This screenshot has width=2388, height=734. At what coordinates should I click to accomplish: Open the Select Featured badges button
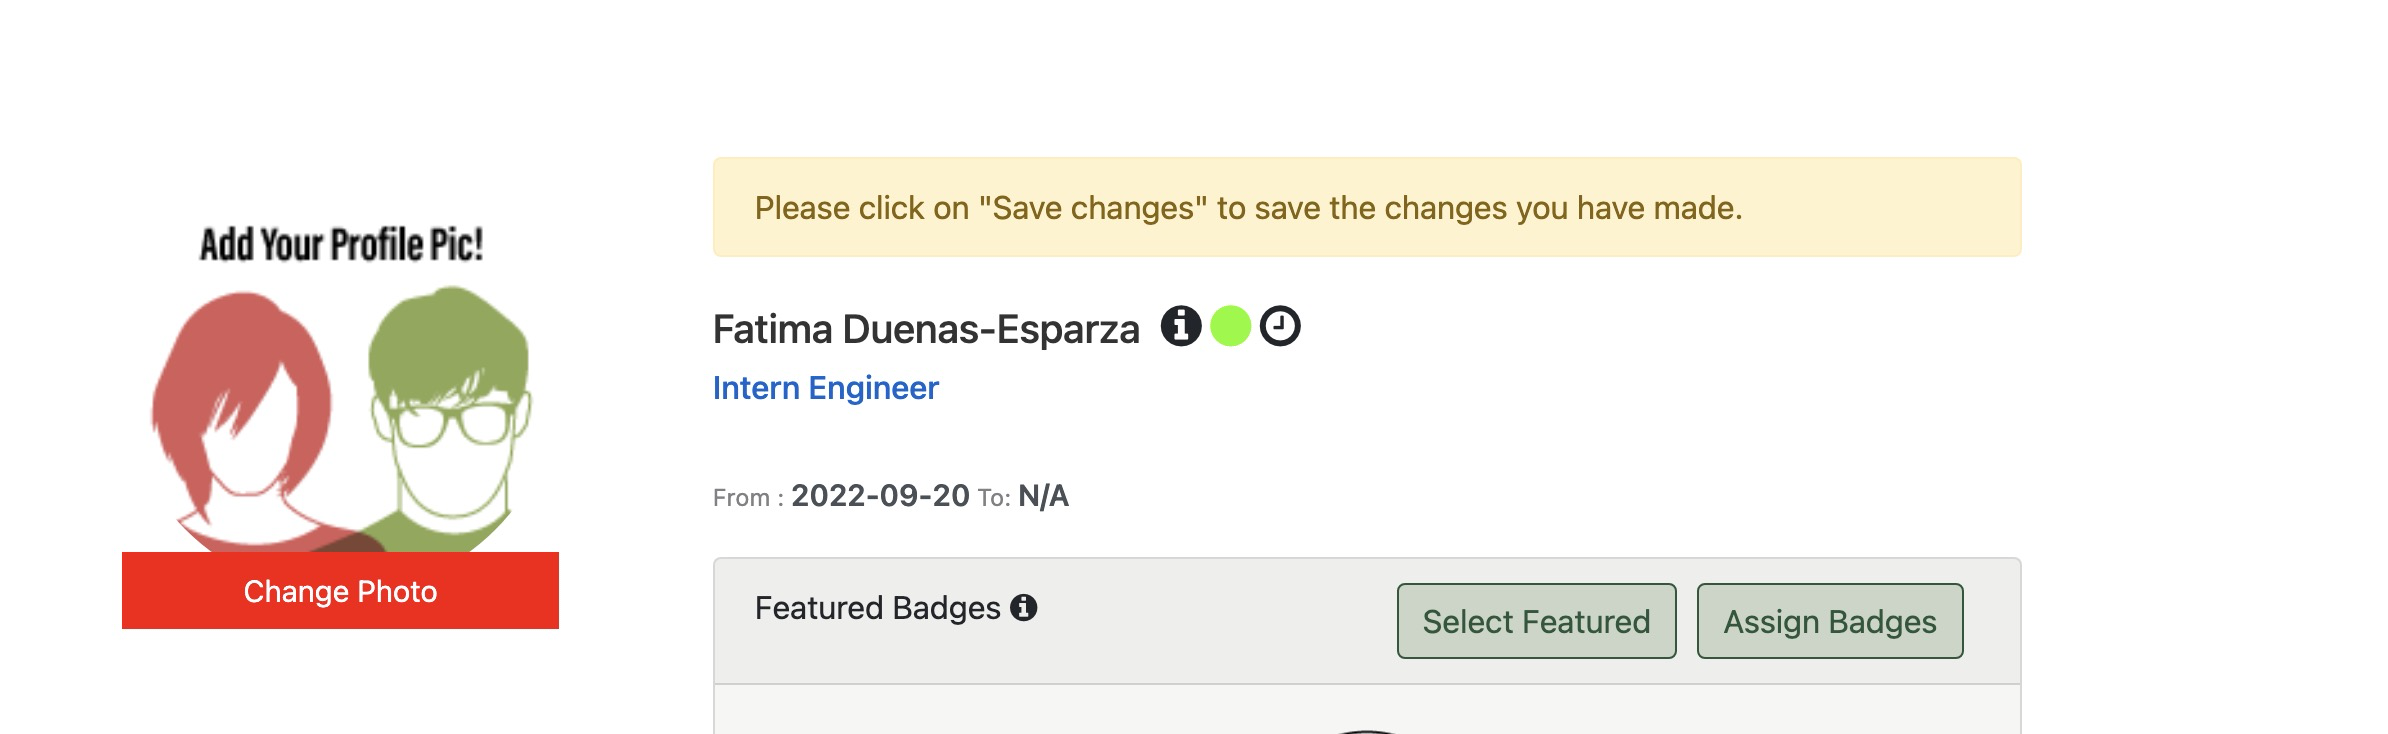pyautogui.click(x=1536, y=621)
